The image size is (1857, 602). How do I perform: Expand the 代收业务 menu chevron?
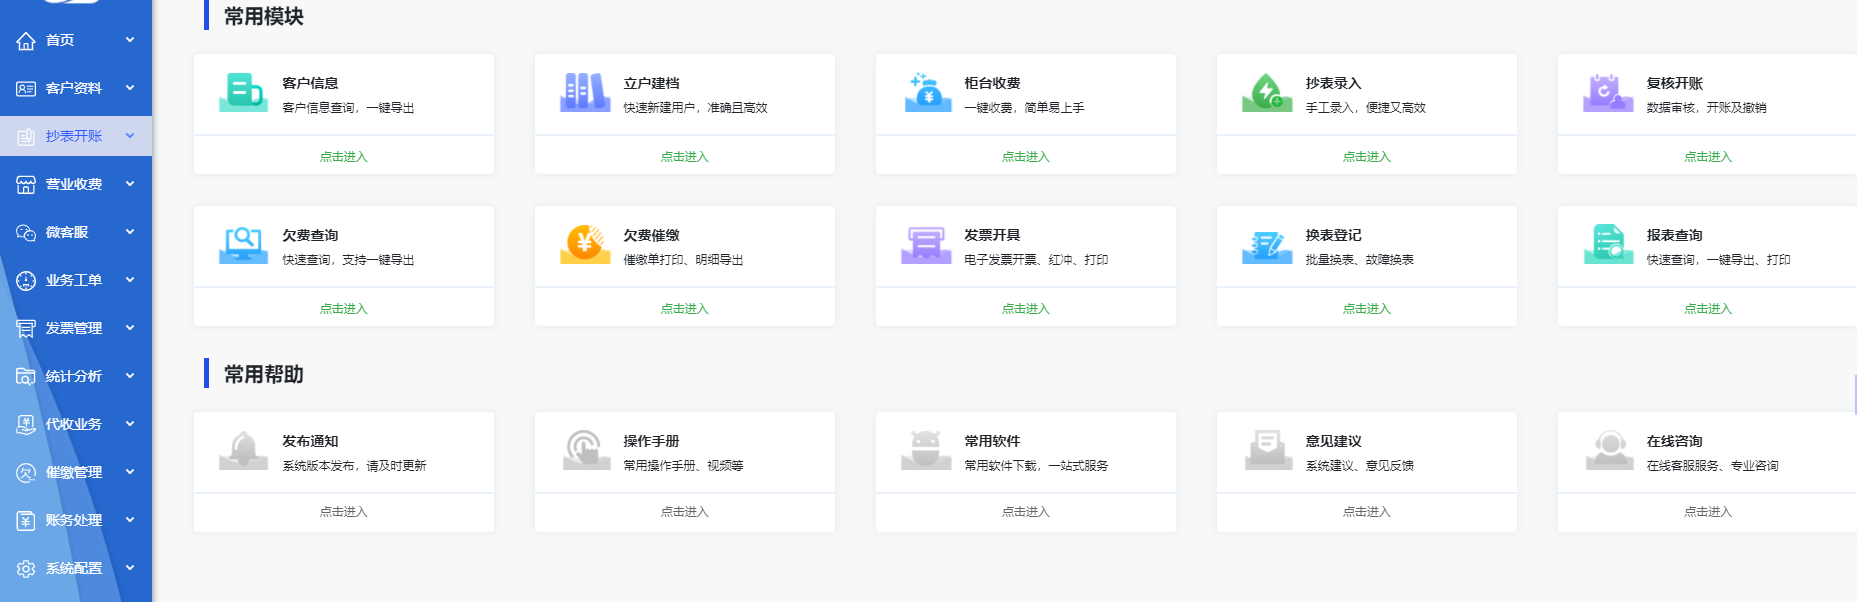[x=130, y=424]
